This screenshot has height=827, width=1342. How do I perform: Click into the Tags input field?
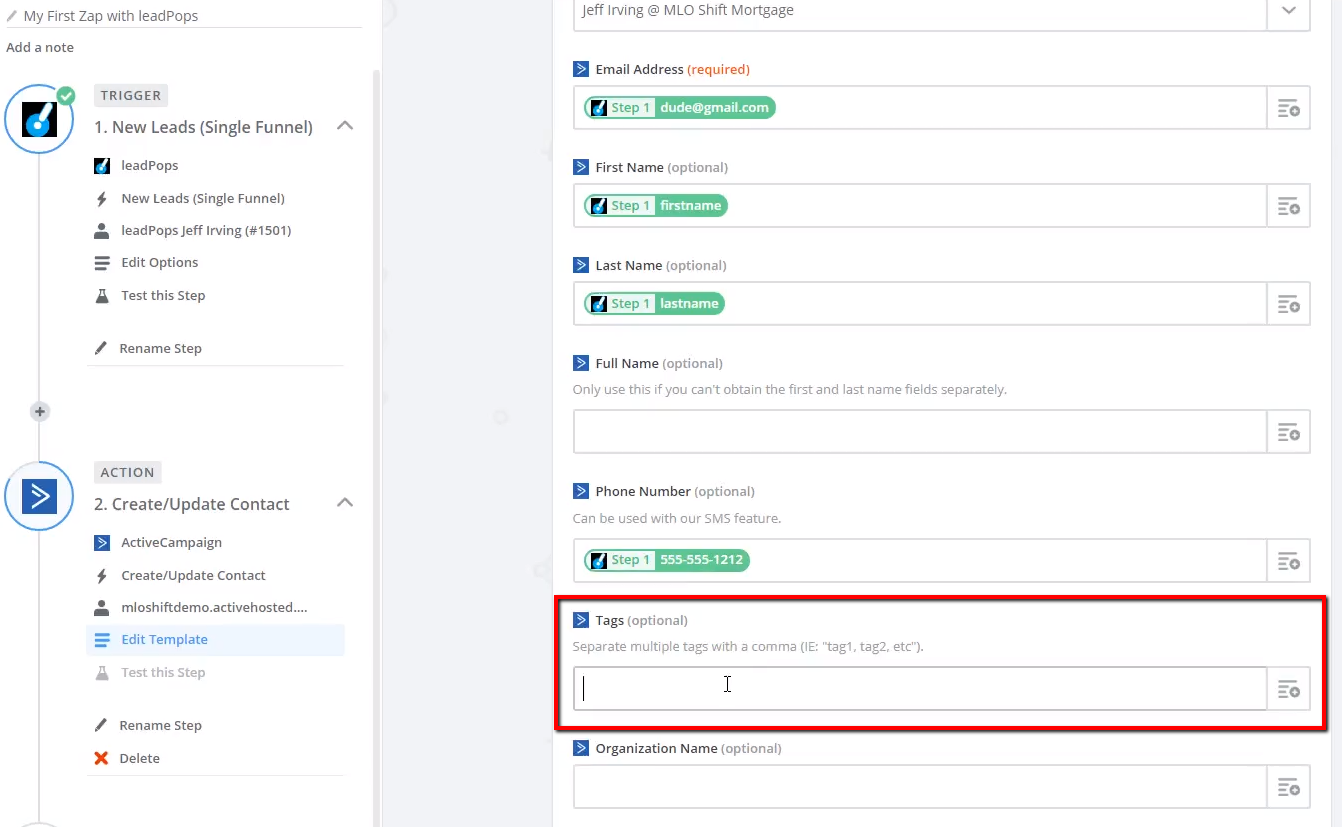coord(920,689)
